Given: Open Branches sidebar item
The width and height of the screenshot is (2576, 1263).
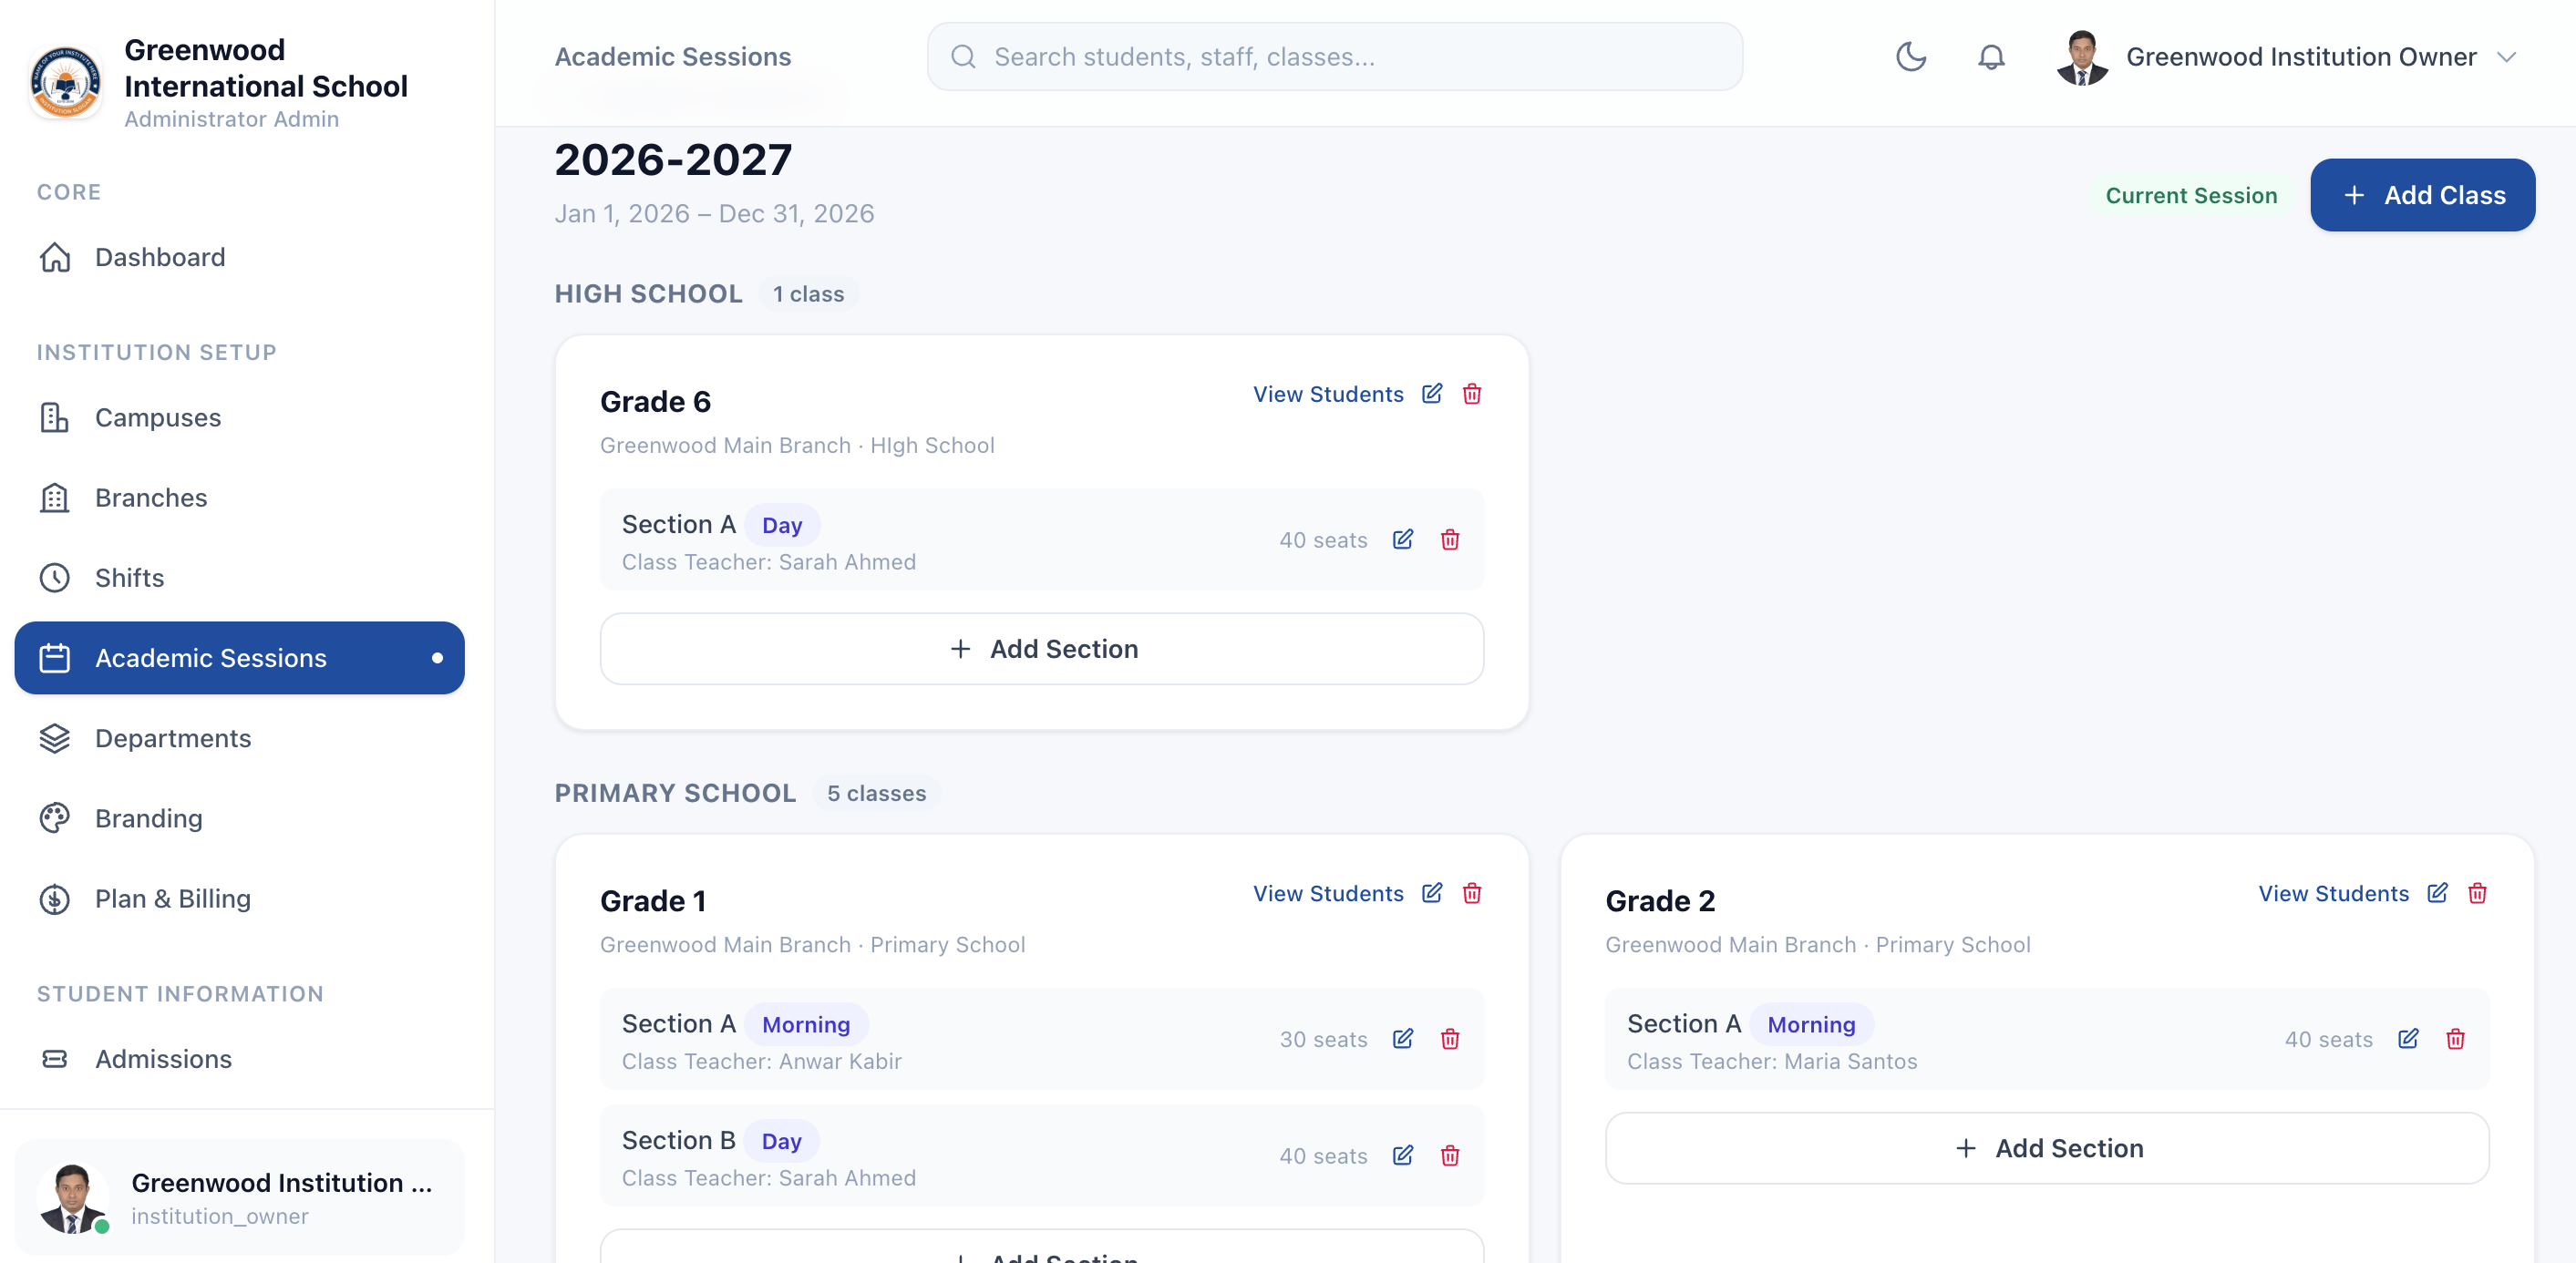Looking at the screenshot, I should point(239,498).
